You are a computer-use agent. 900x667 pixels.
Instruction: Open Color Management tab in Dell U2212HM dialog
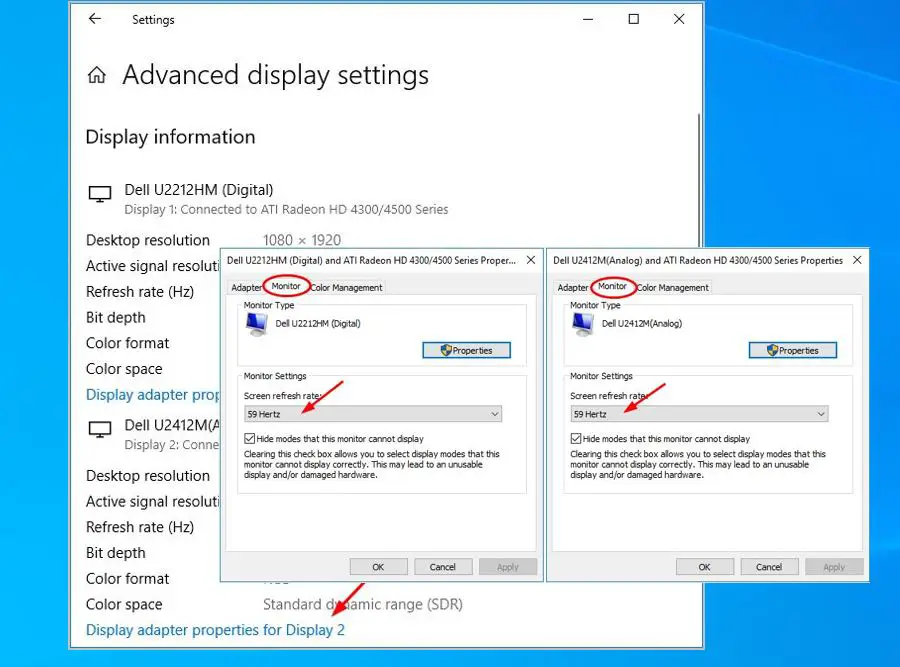[x=346, y=288]
